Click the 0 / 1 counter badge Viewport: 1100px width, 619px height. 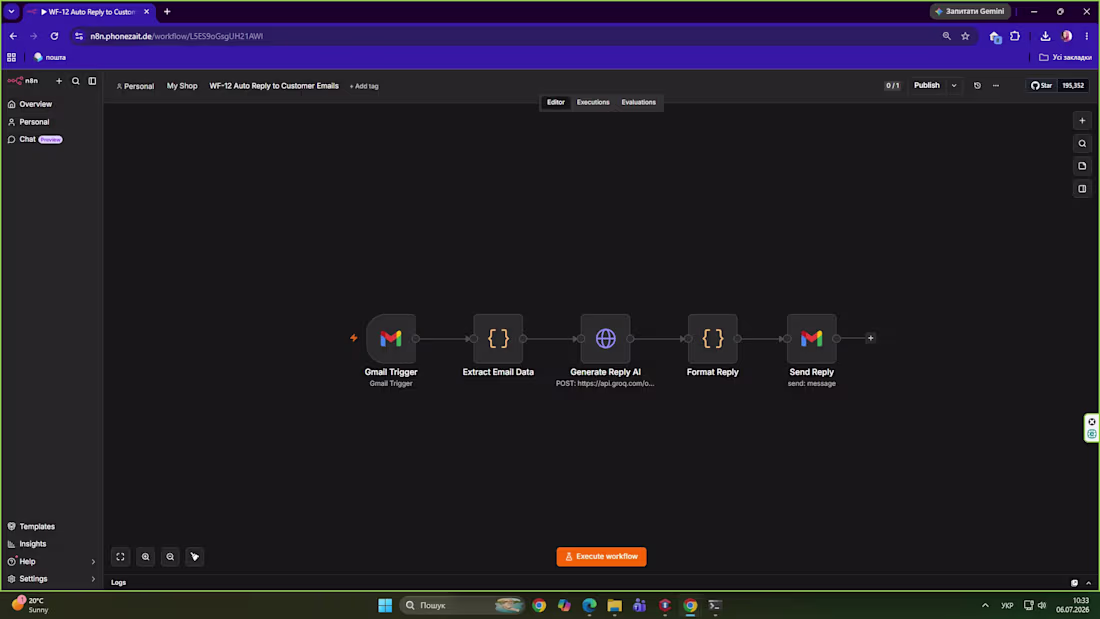(x=892, y=86)
